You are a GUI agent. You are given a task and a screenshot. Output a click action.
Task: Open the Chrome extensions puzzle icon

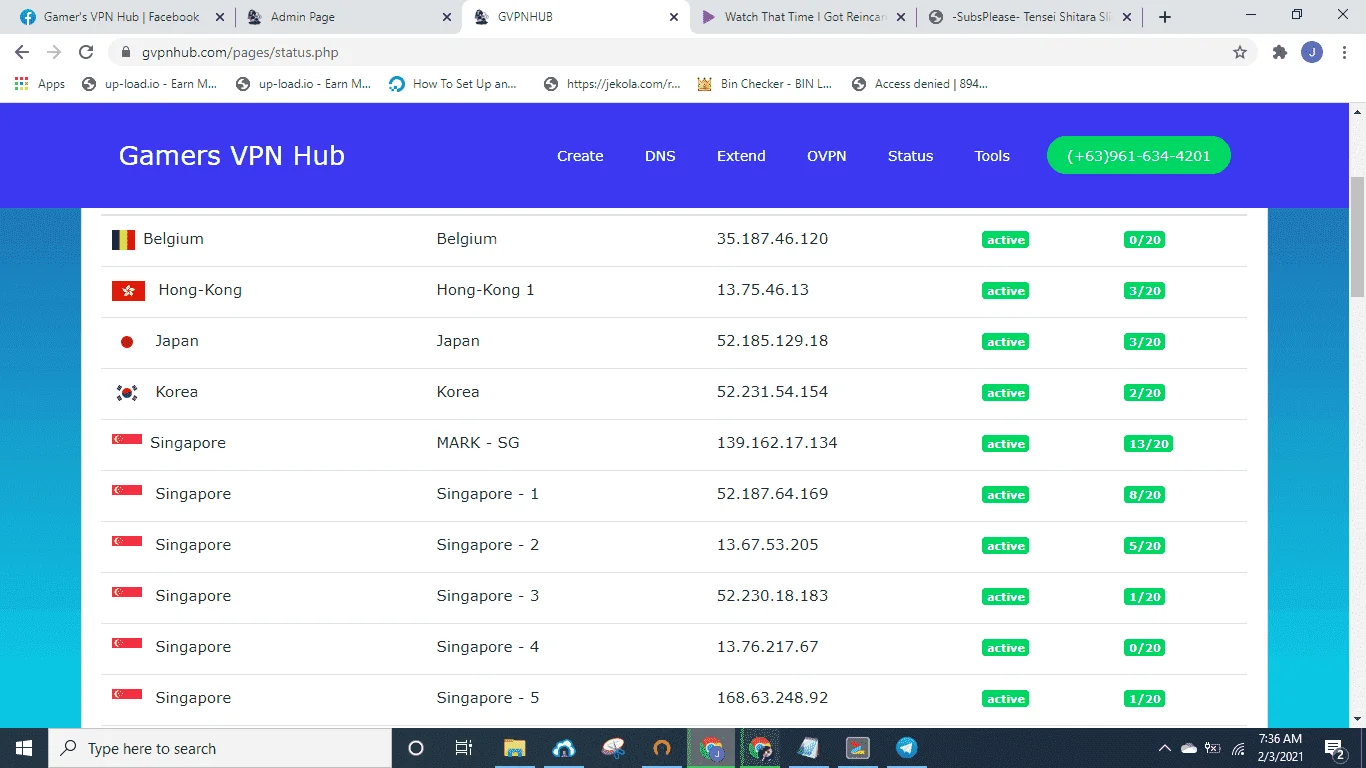[x=1279, y=52]
